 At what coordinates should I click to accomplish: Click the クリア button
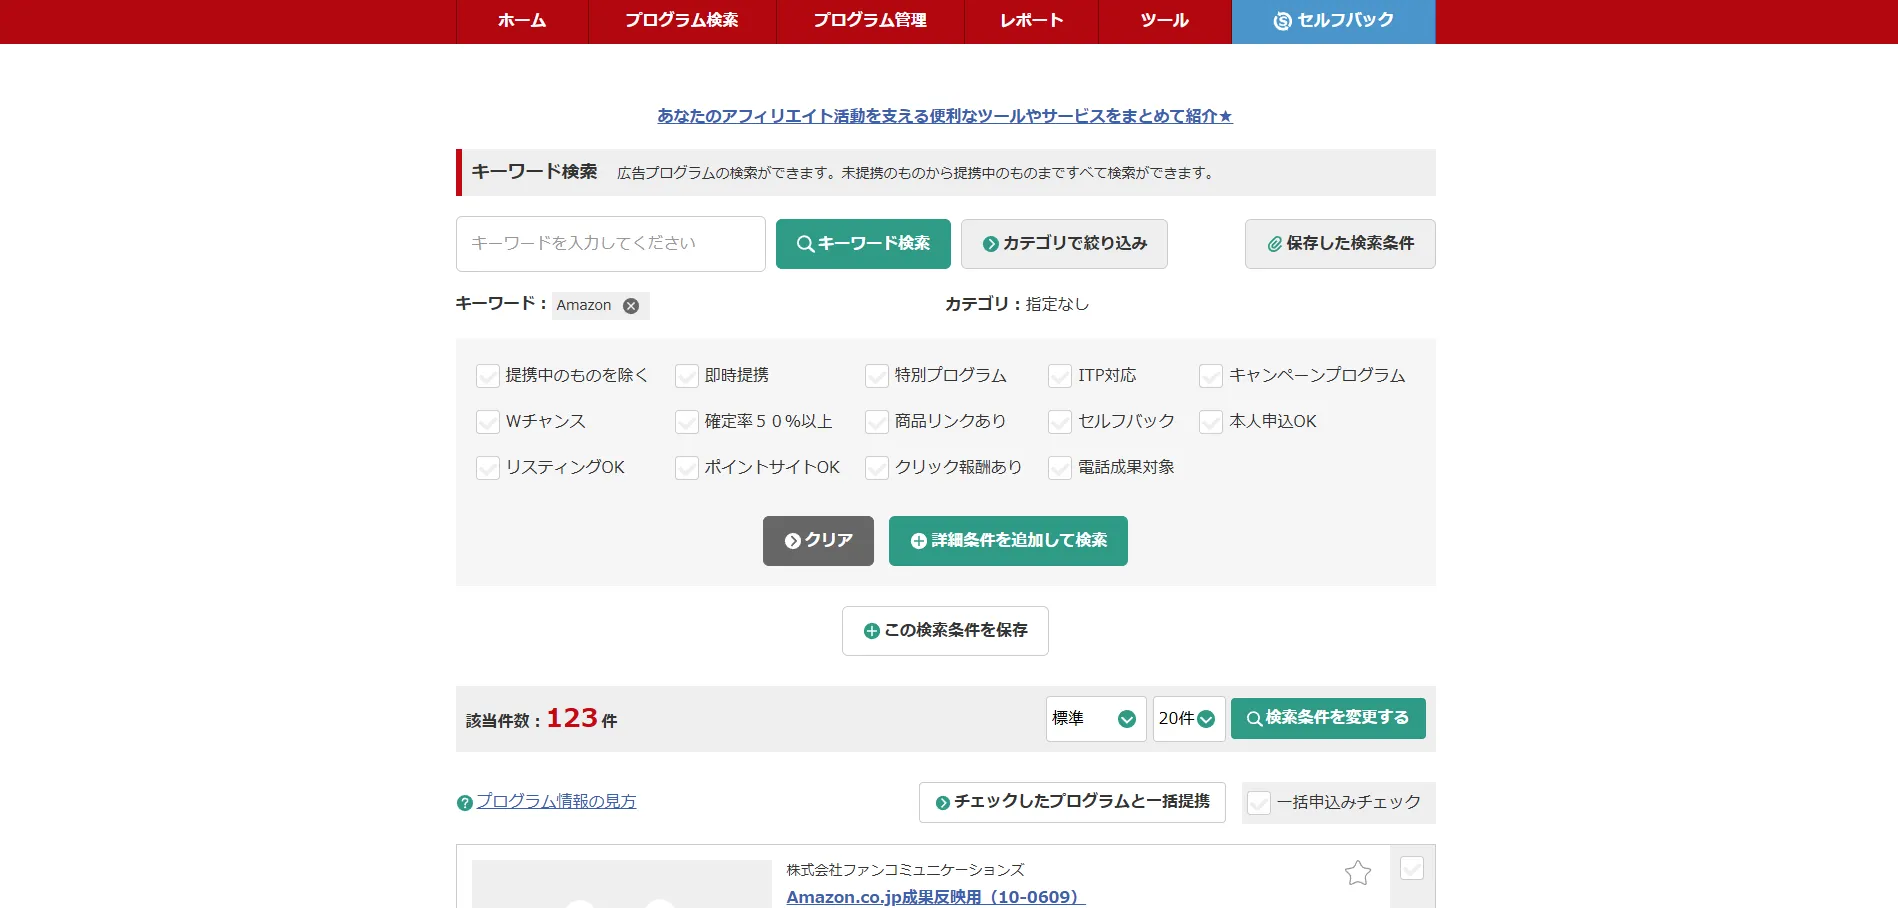click(x=818, y=541)
